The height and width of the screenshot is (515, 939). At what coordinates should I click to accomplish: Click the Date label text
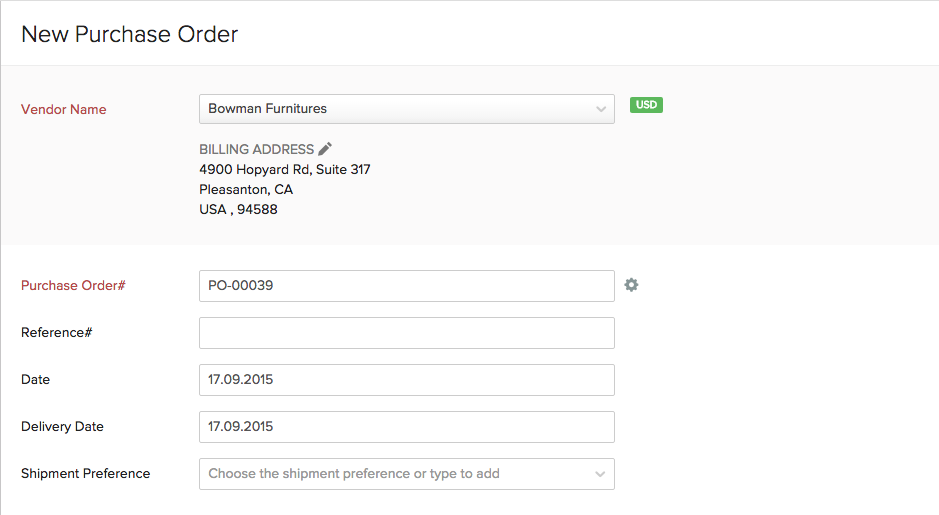(x=35, y=380)
